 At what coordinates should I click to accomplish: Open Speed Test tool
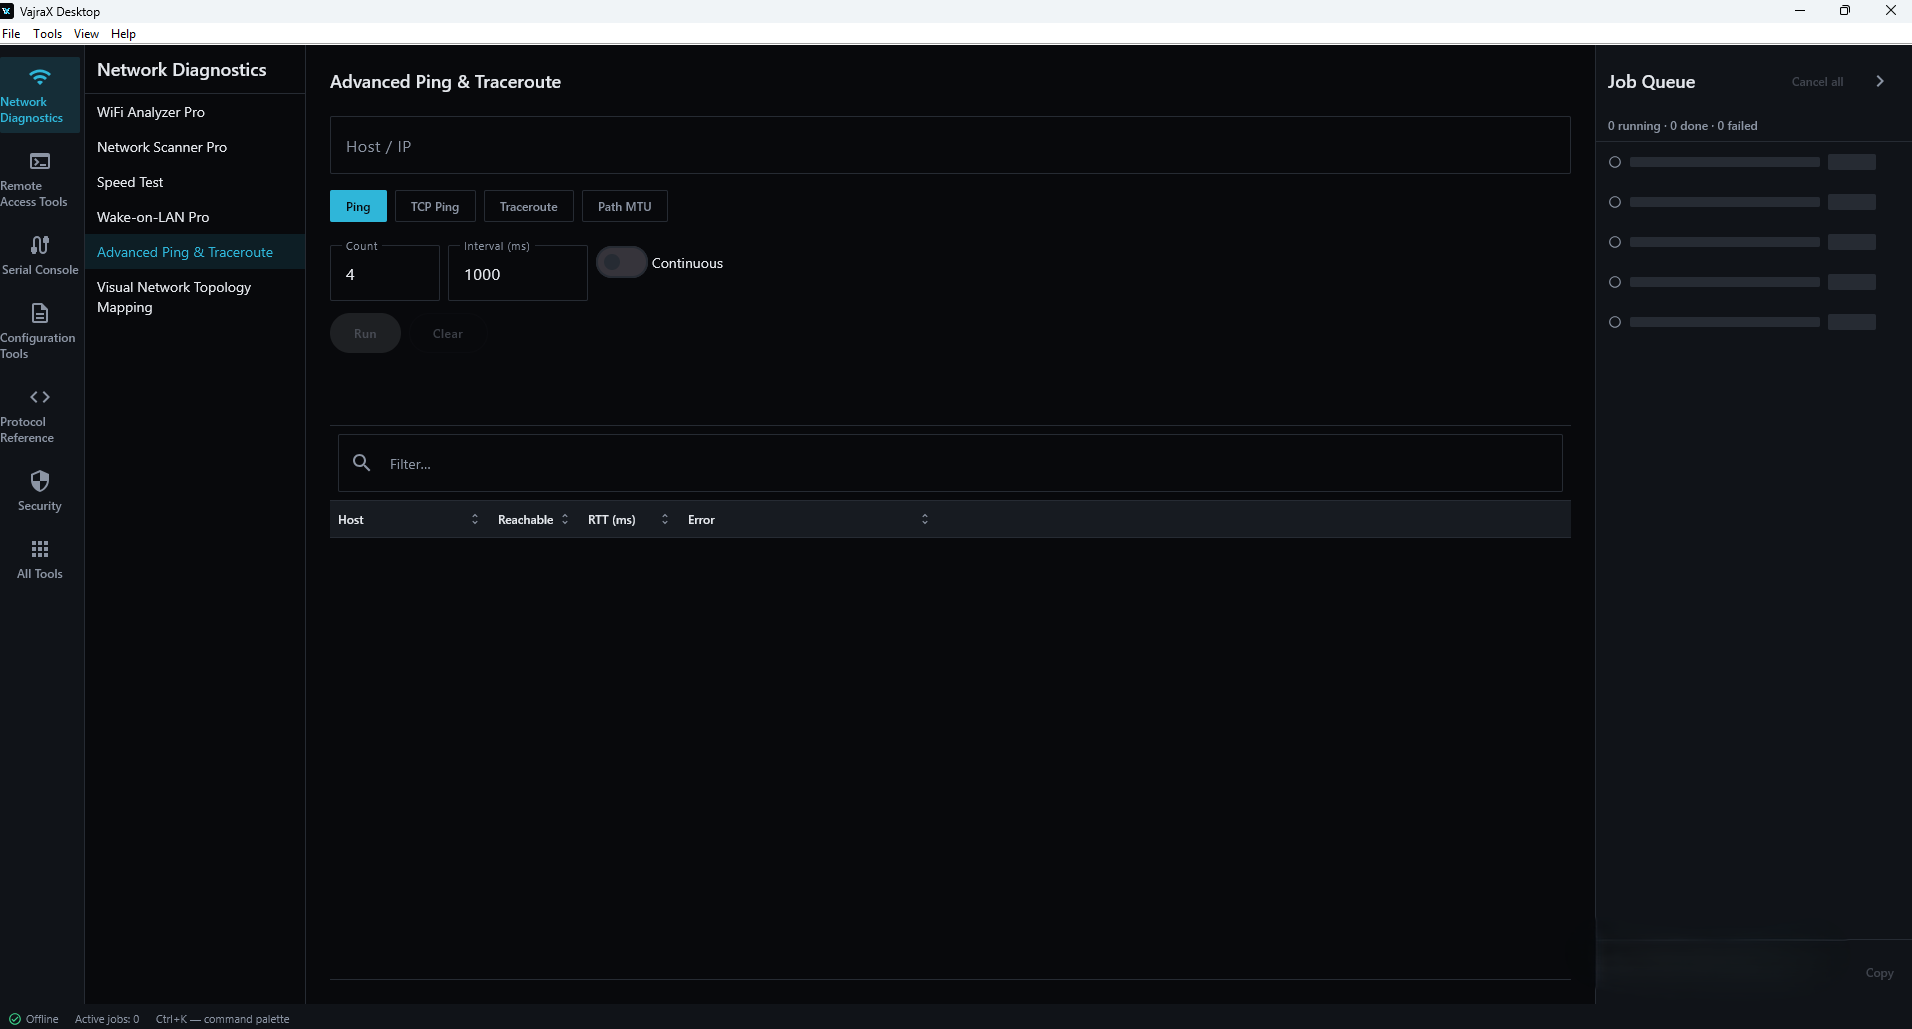point(195,182)
